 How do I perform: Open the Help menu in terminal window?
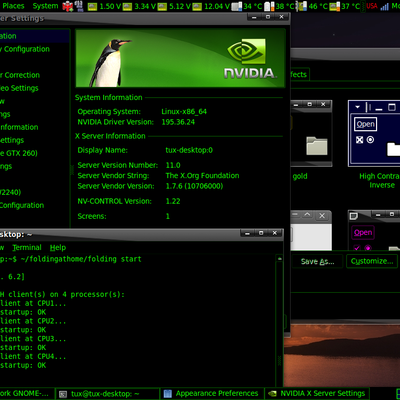(x=58, y=248)
